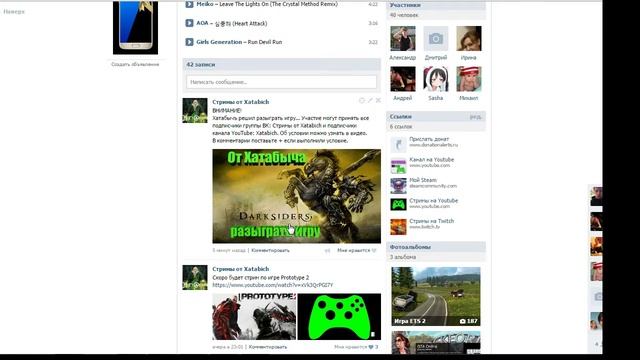This screenshot has width=640, height=360.
Task: Play AOA Heart Attack track
Action: (x=189, y=23)
